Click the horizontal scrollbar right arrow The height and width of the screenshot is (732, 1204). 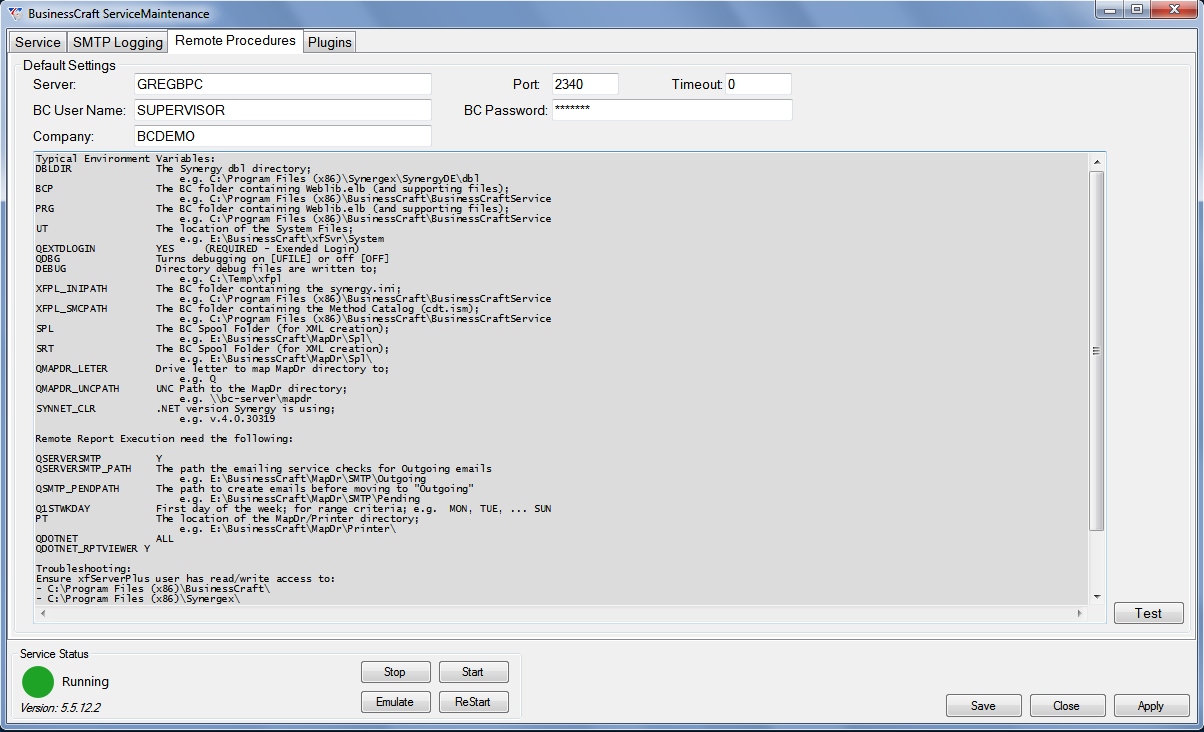(1080, 613)
